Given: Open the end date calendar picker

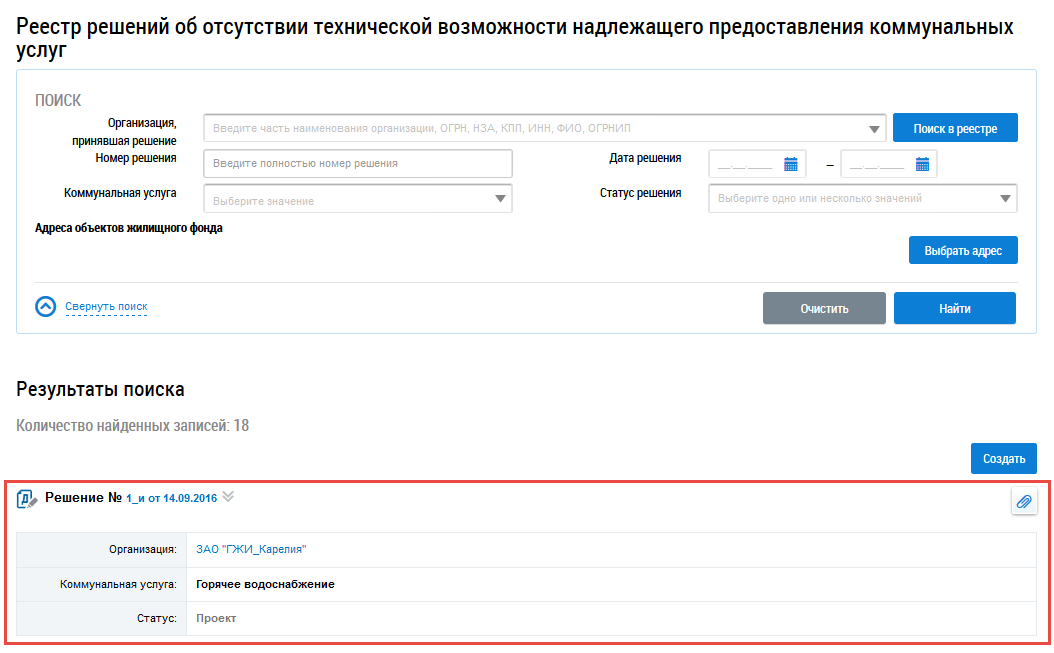Looking at the screenshot, I should 922,164.
